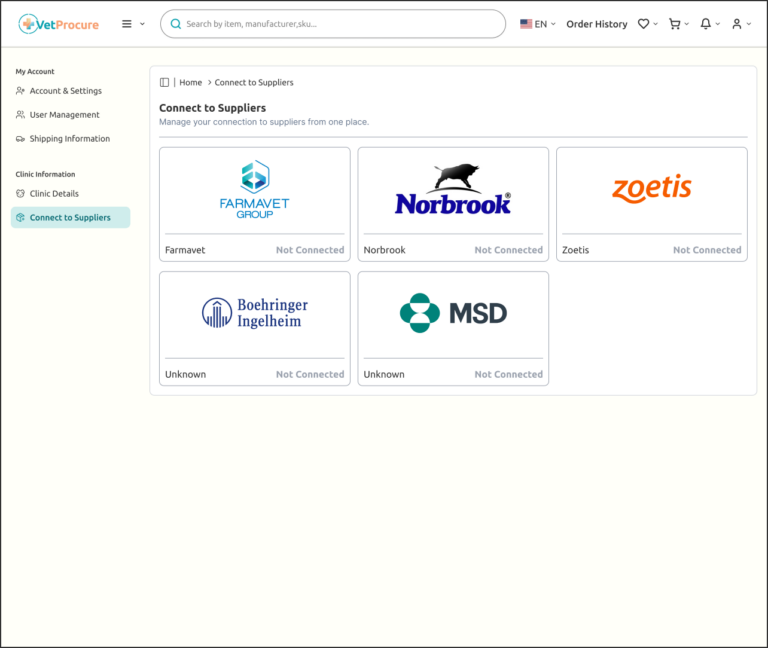Click the notifications bell icon

705,24
